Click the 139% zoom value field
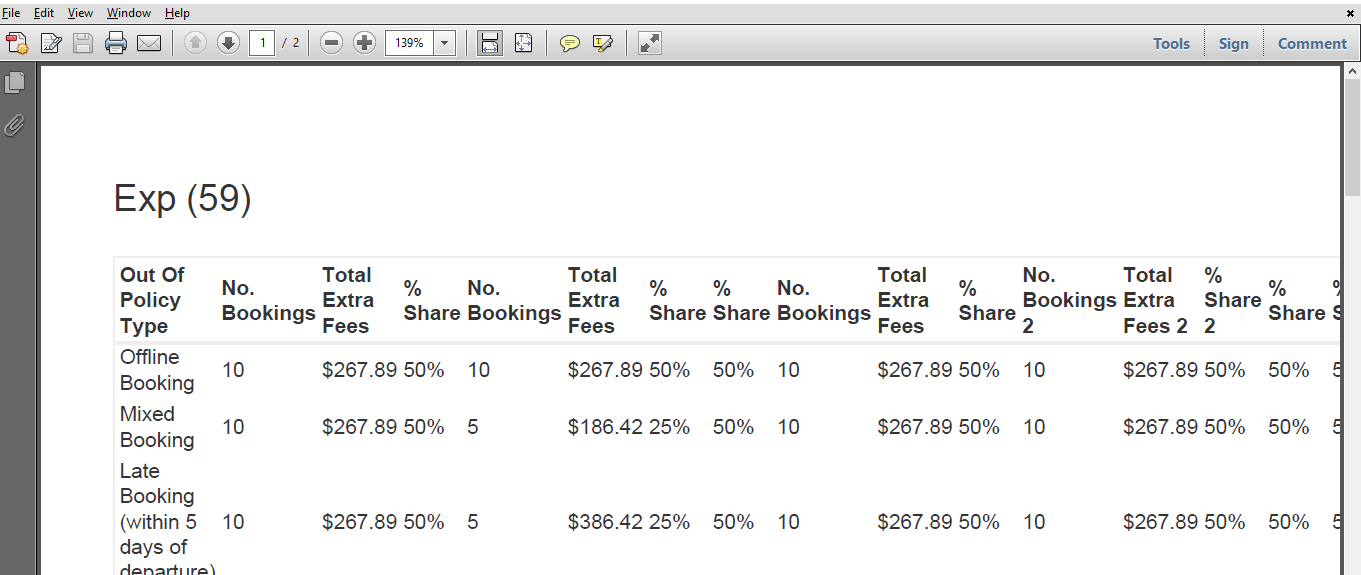This screenshot has height=575, width=1361. [x=409, y=43]
